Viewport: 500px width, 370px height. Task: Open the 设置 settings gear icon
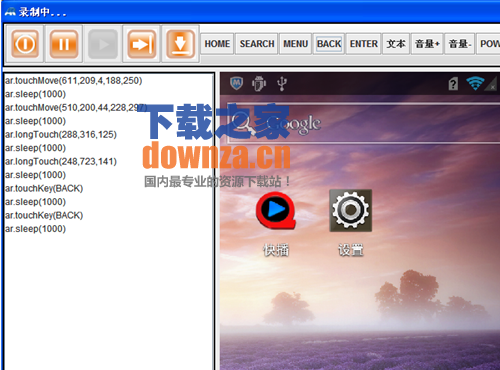(x=350, y=210)
